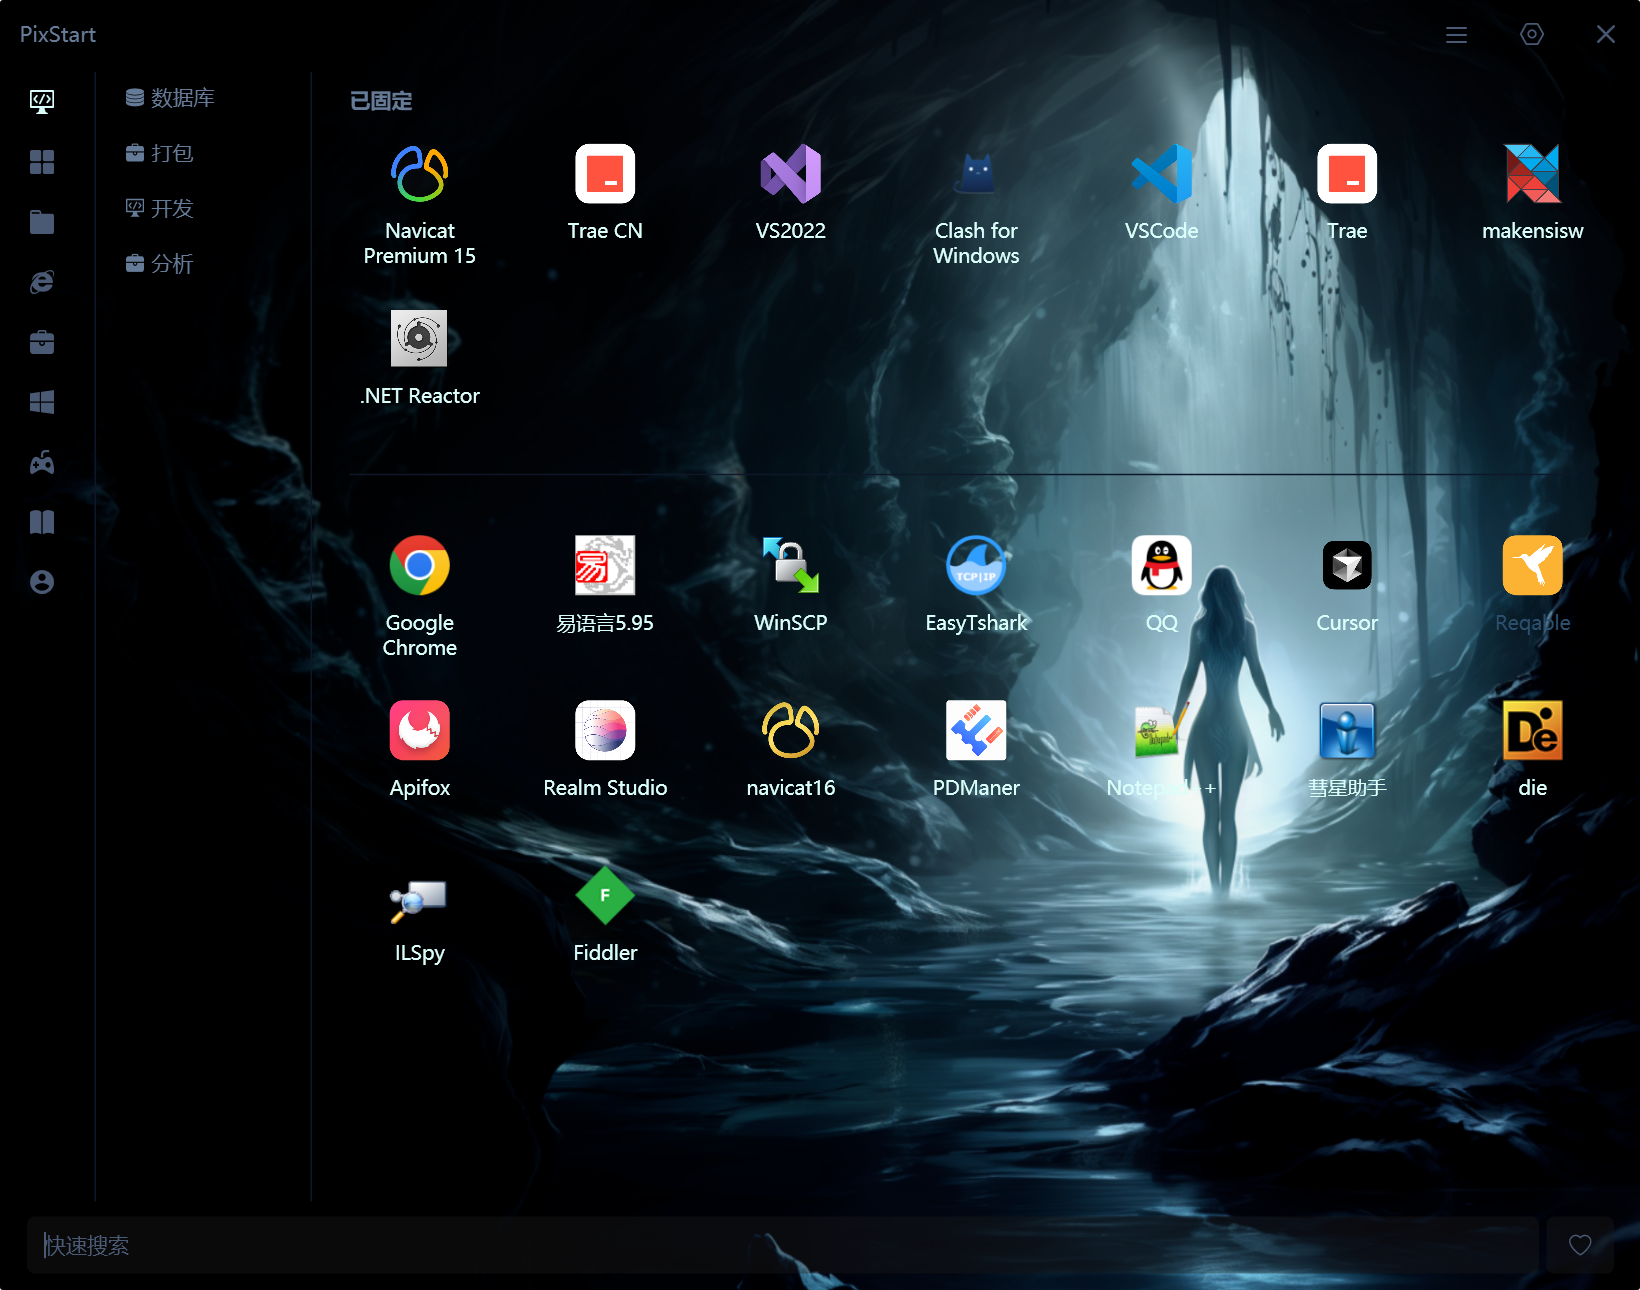The width and height of the screenshot is (1640, 1290).
Task: Click the heart favorites button
Action: (1580, 1245)
